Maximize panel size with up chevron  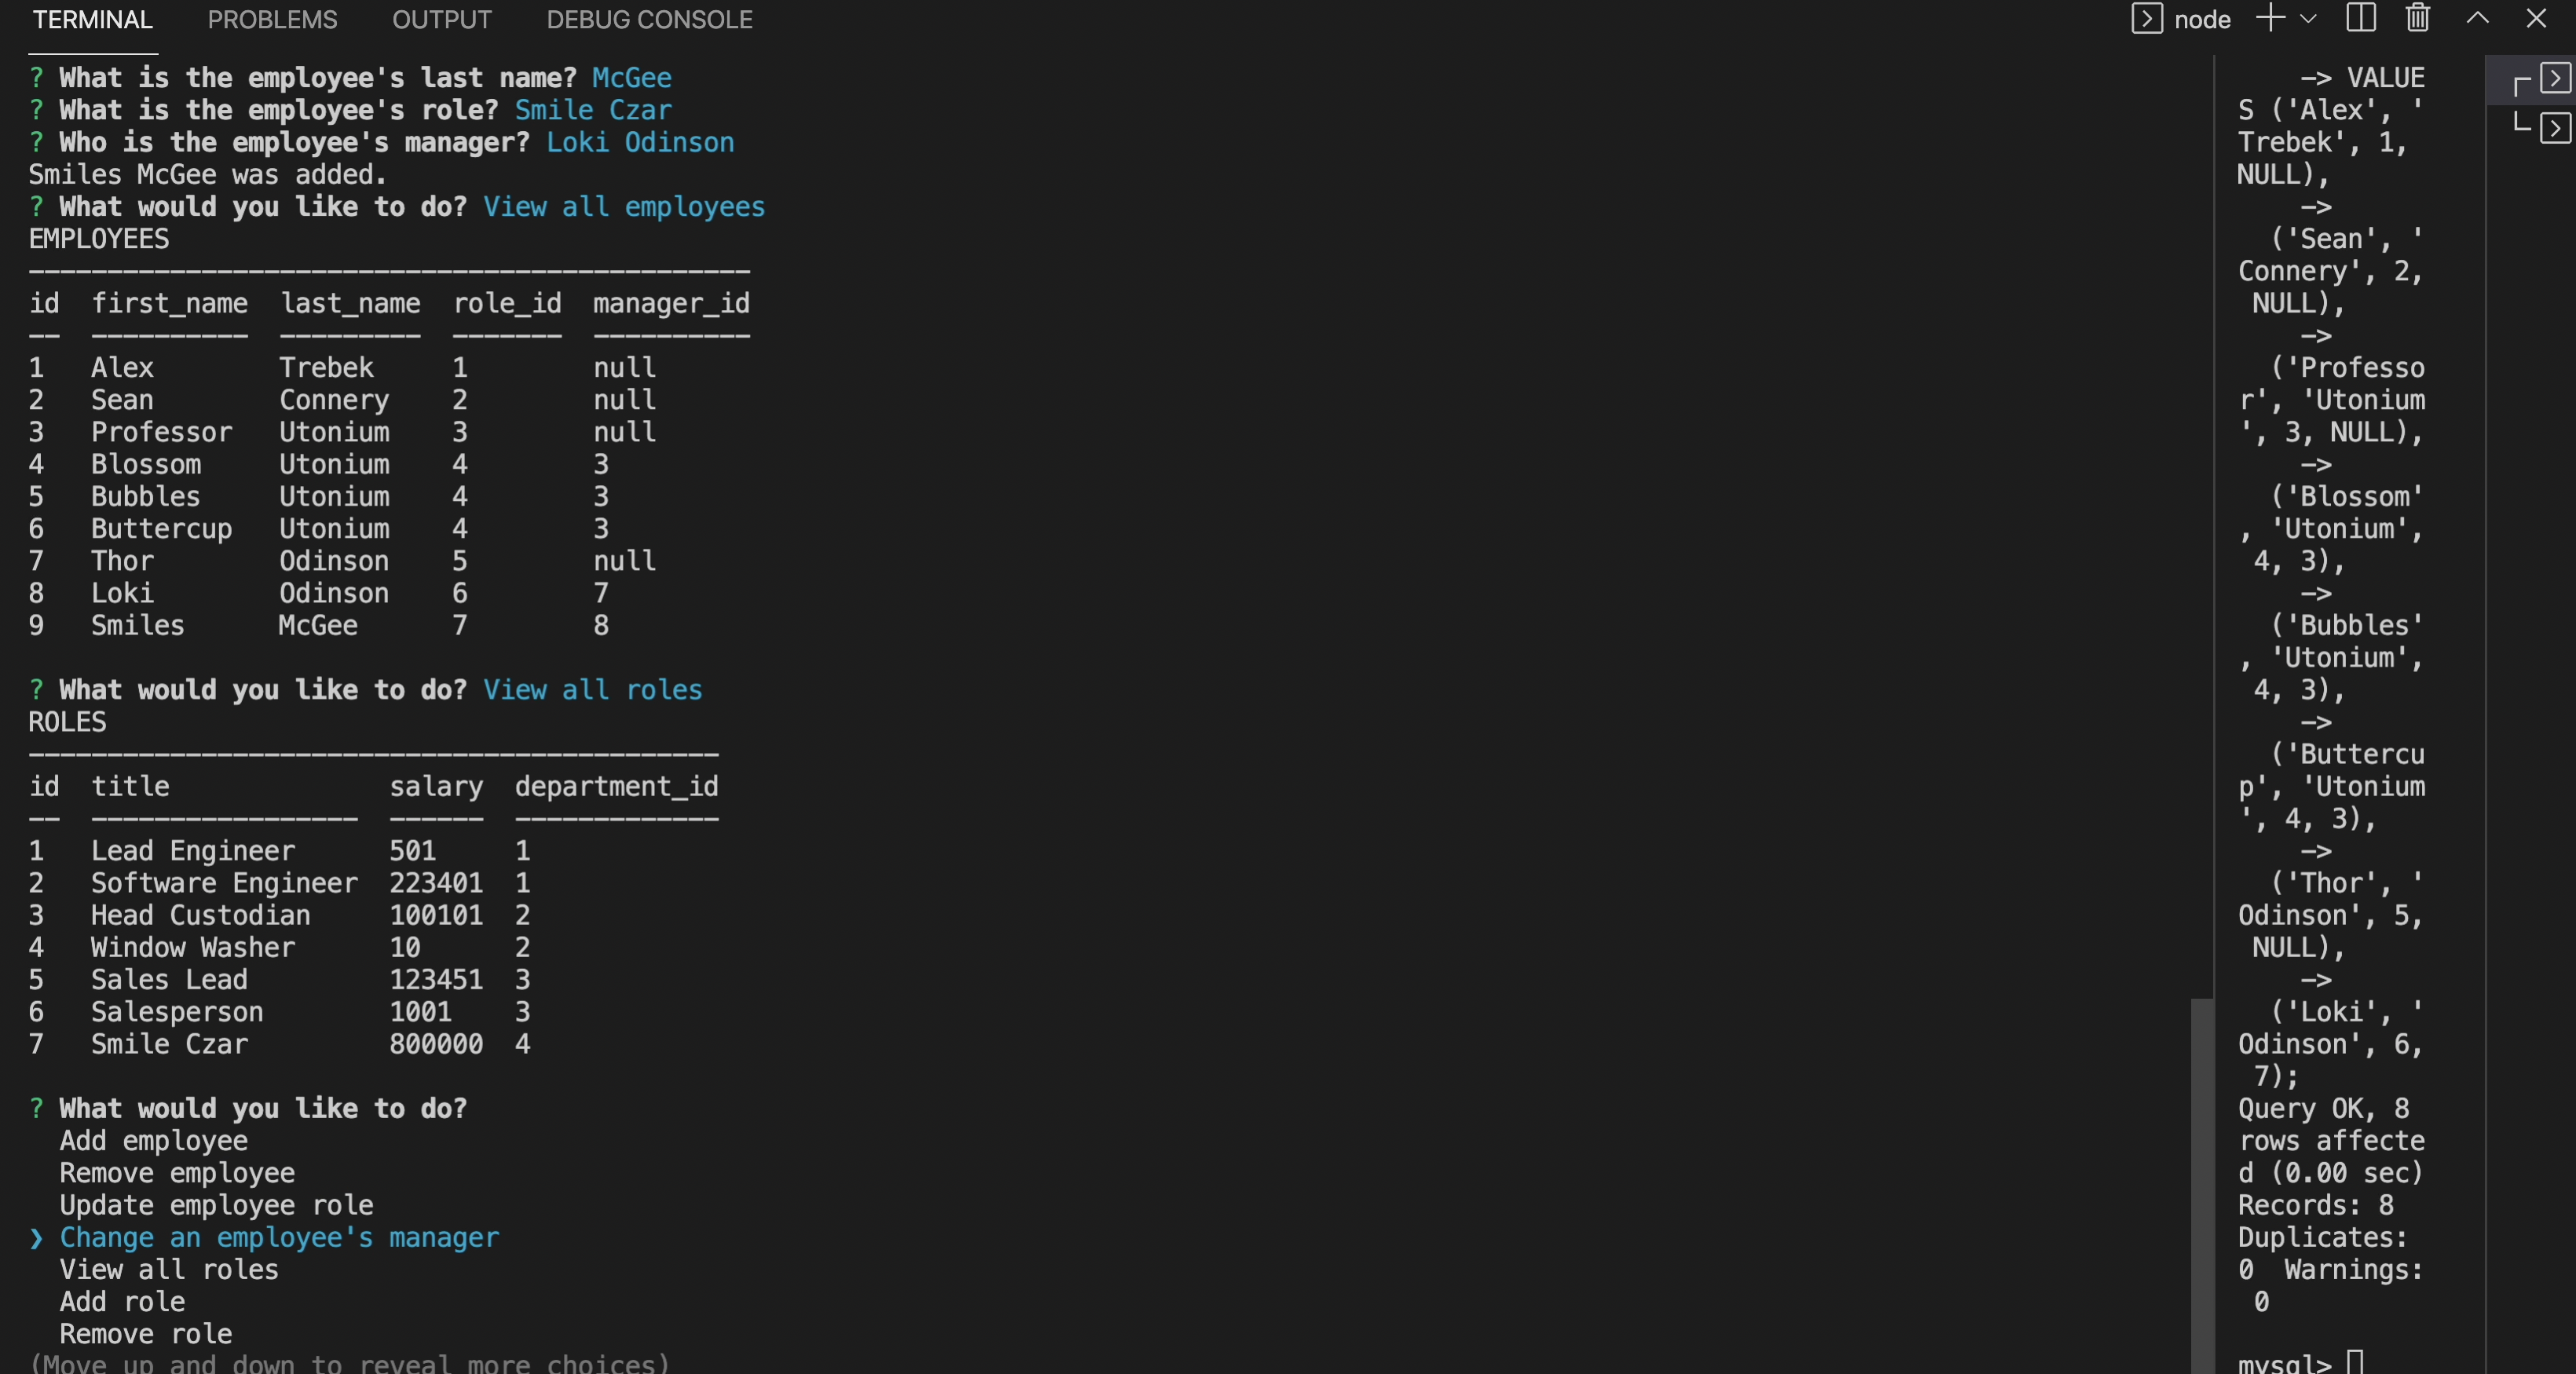pyautogui.click(x=2477, y=19)
